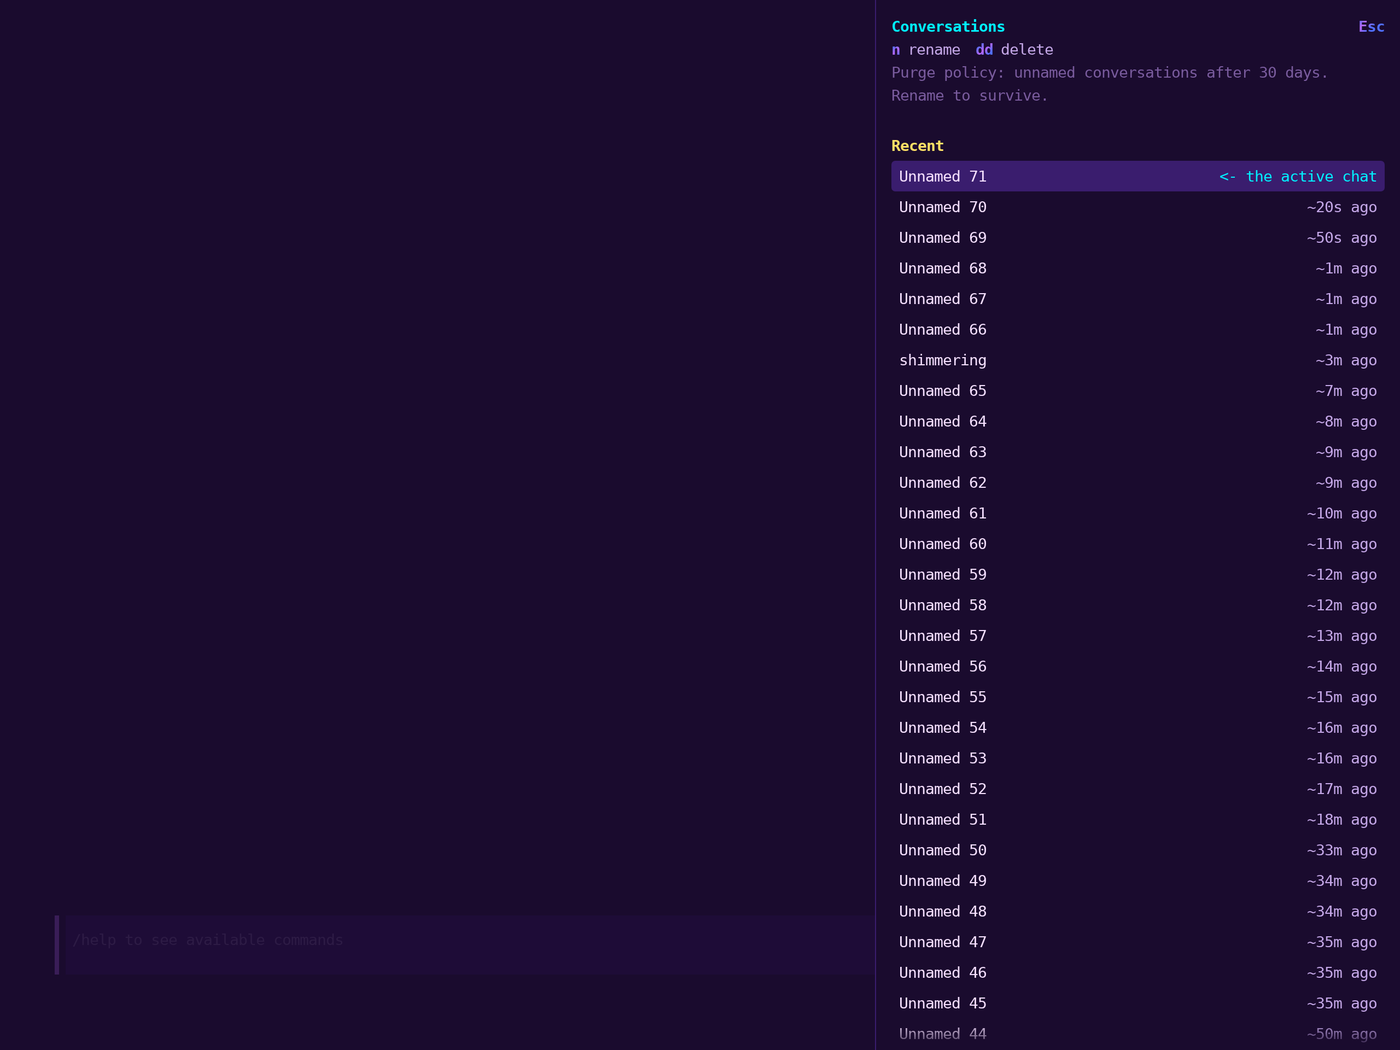
Task: Close the Conversations panel with the Esc button
Action: click(1371, 27)
